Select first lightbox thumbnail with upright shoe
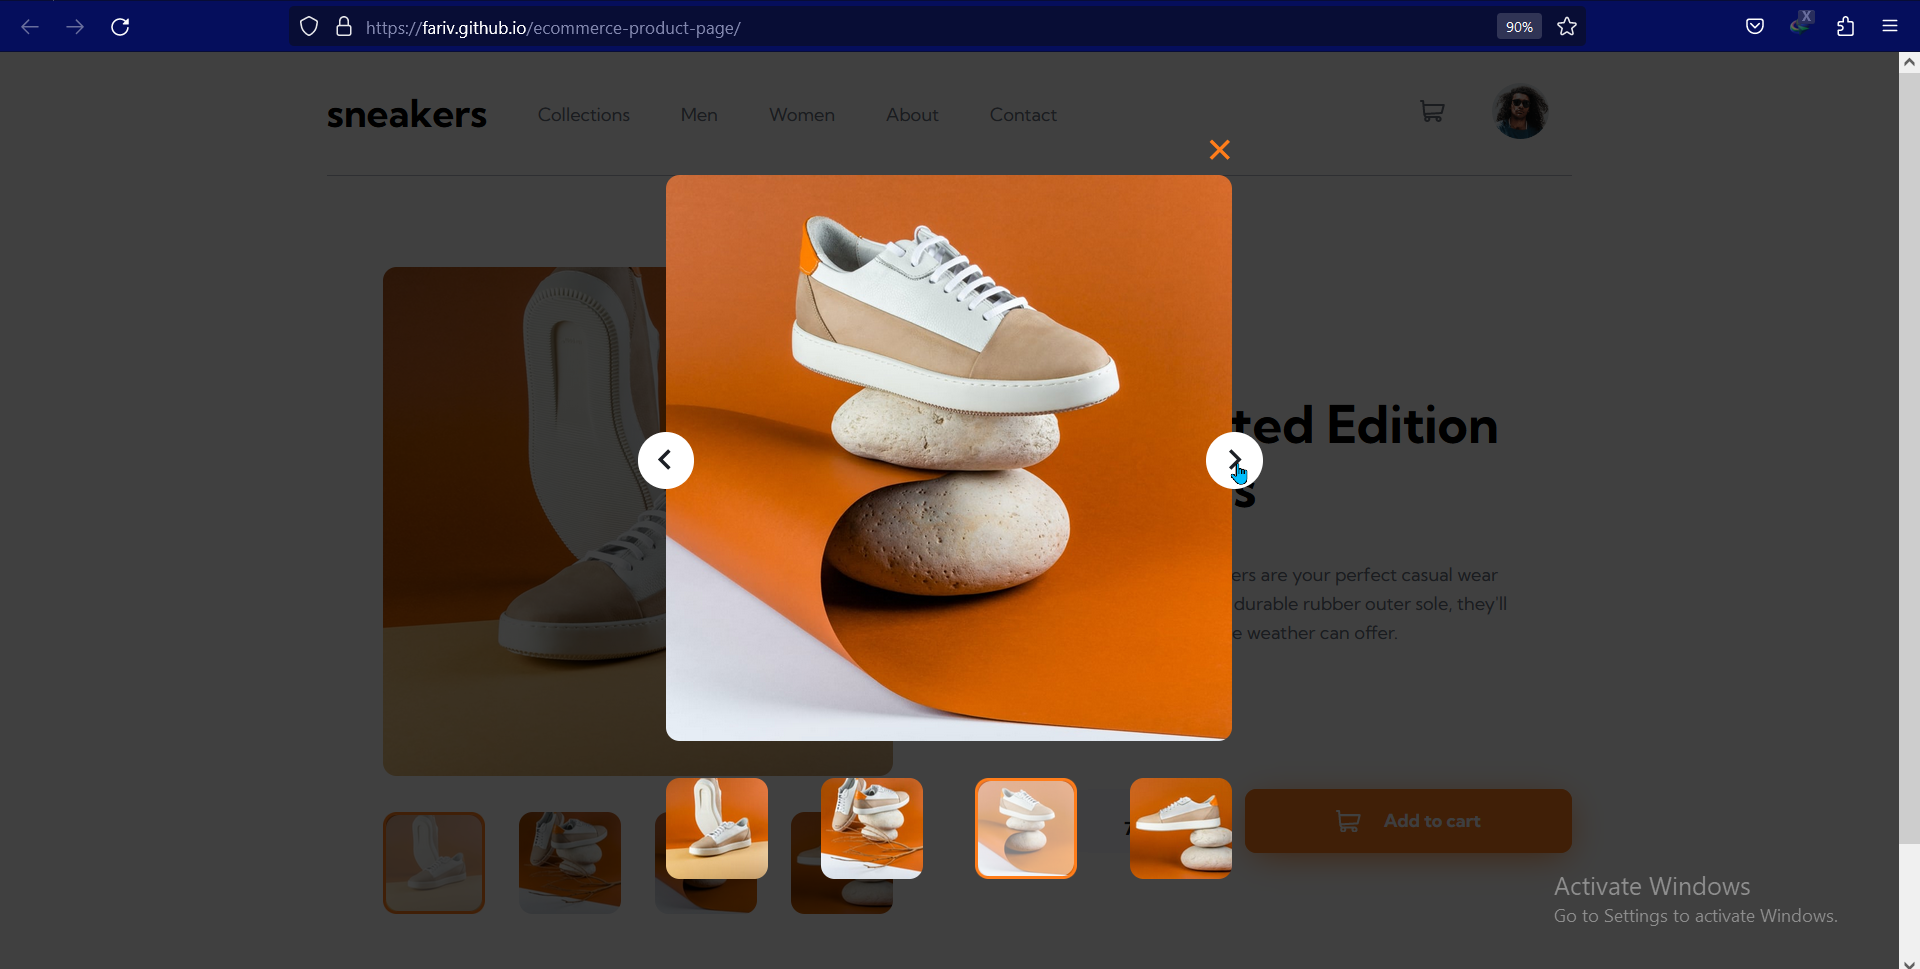The image size is (1920, 969). (x=717, y=829)
